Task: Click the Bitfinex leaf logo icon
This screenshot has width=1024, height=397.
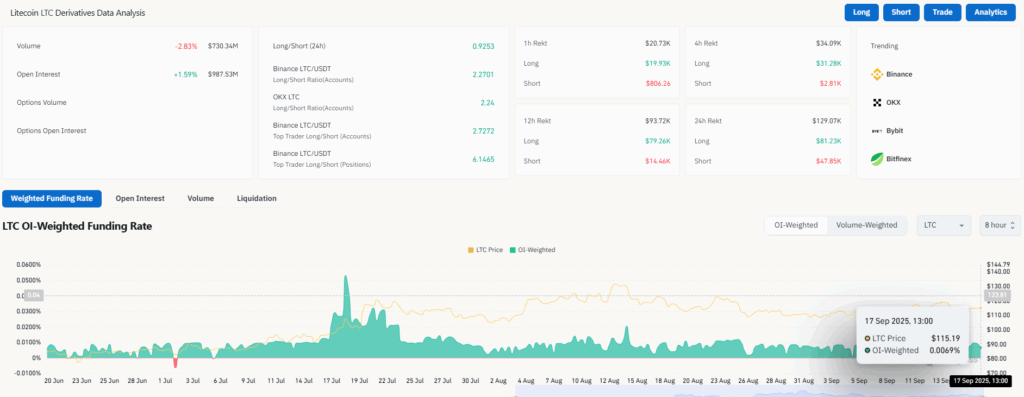Action: pyautogui.click(x=877, y=159)
